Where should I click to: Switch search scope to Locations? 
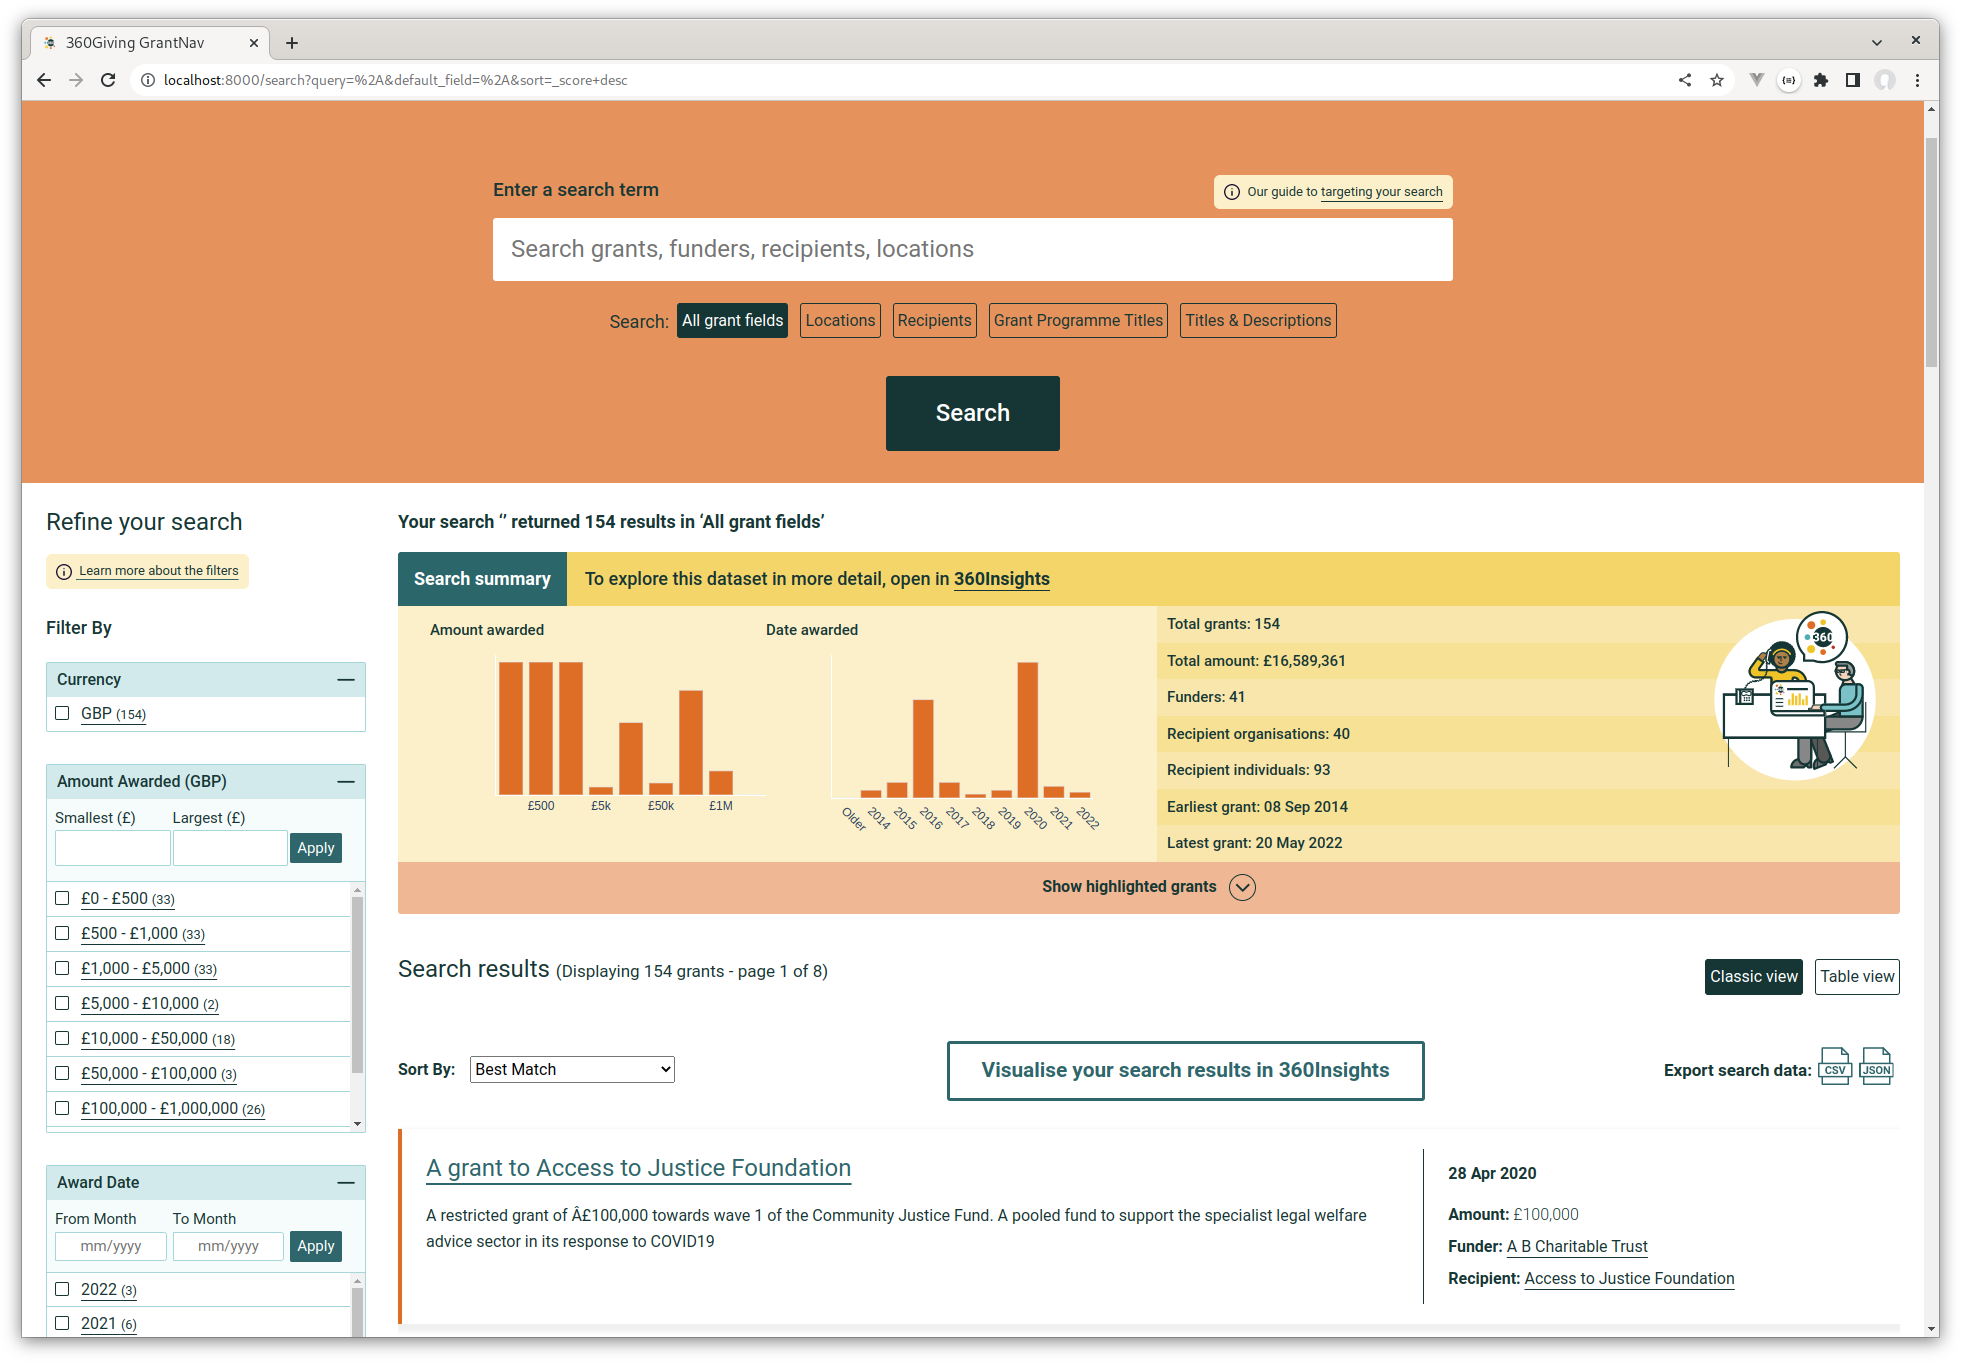tap(839, 320)
